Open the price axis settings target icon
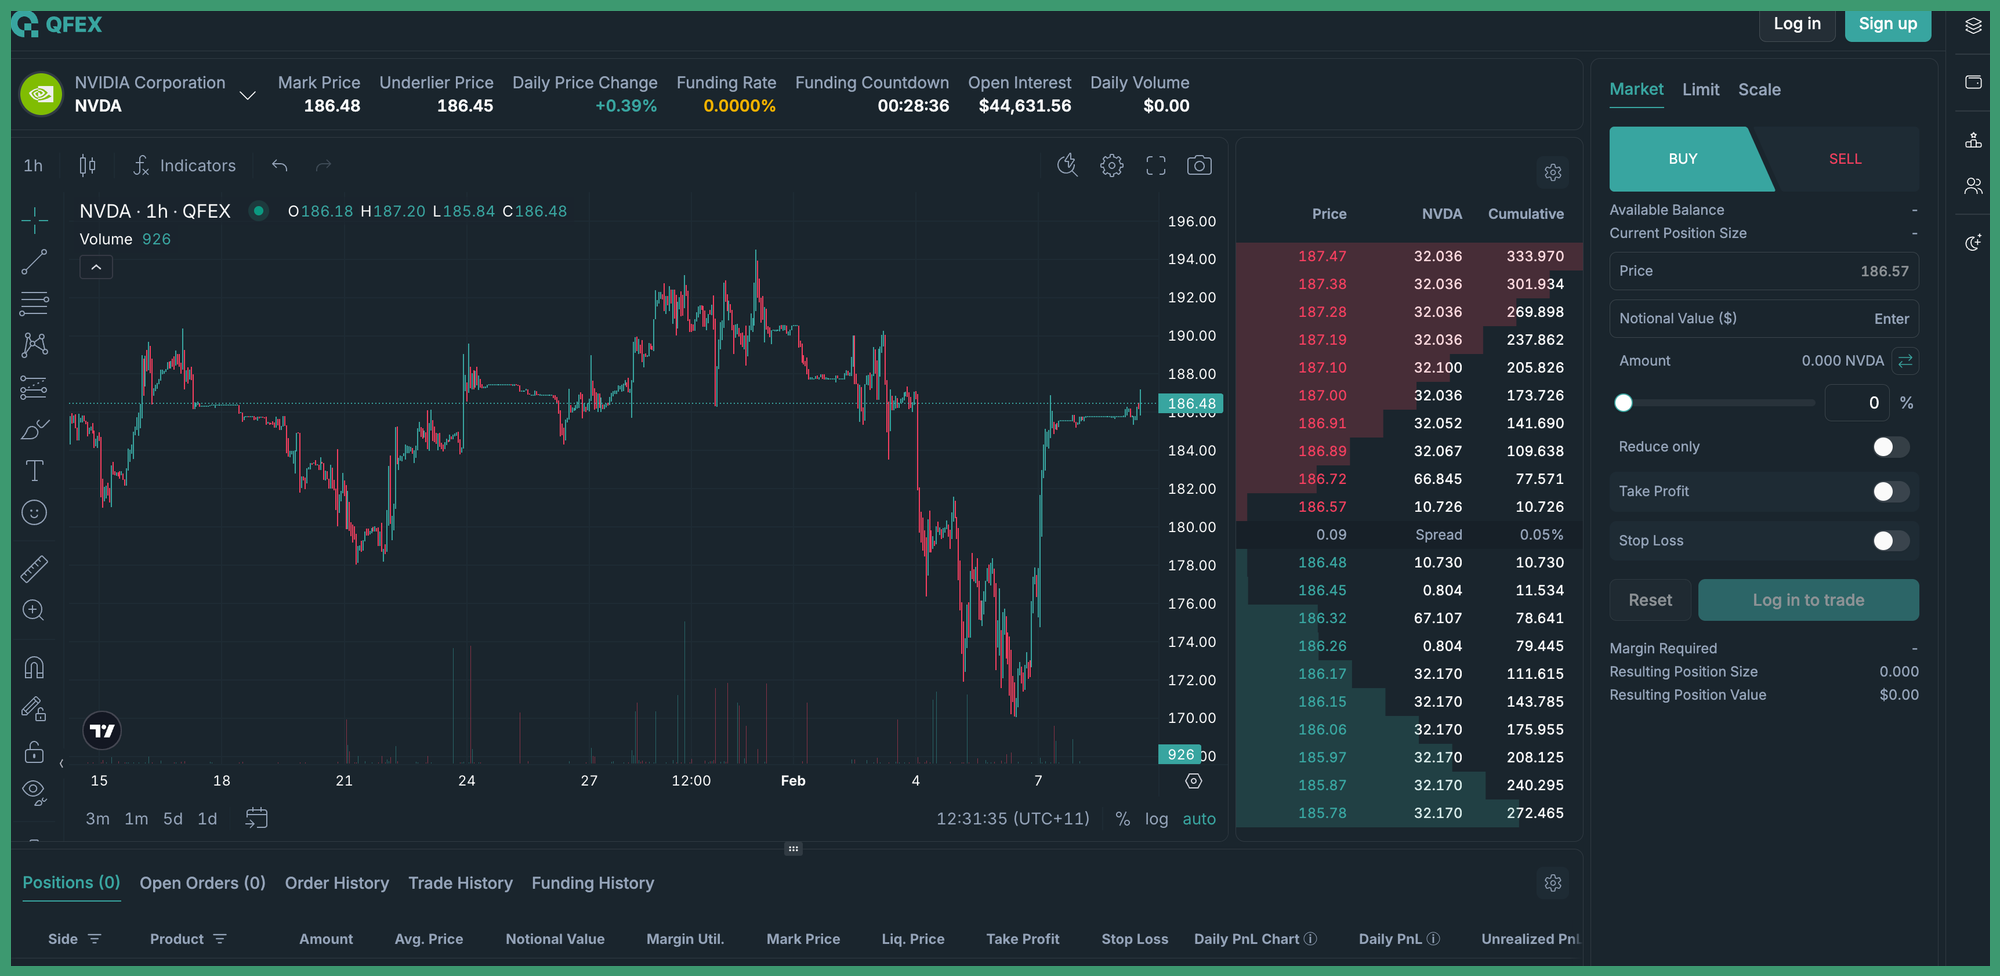This screenshot has width=2000, height=976. click(x=1193, y=781)
